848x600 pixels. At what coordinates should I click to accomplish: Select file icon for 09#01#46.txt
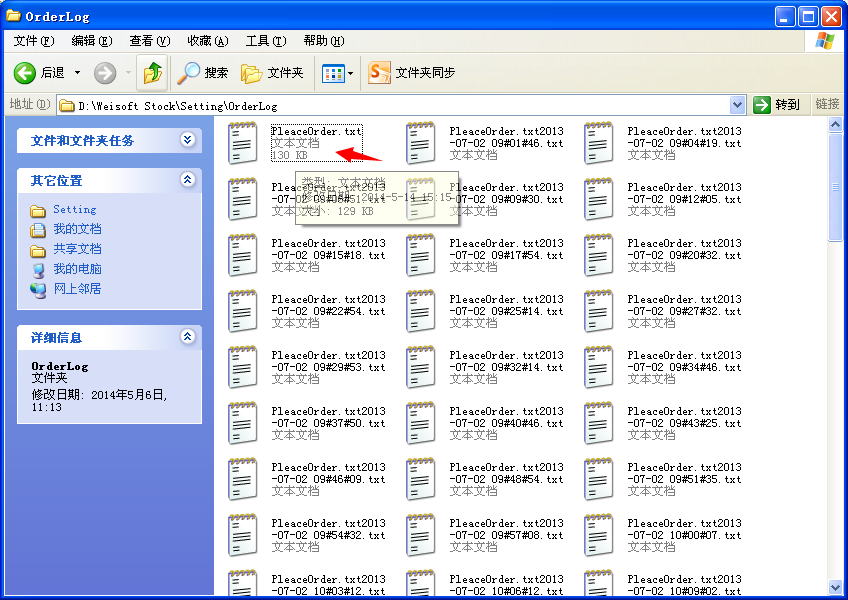(x=420, y=143)
